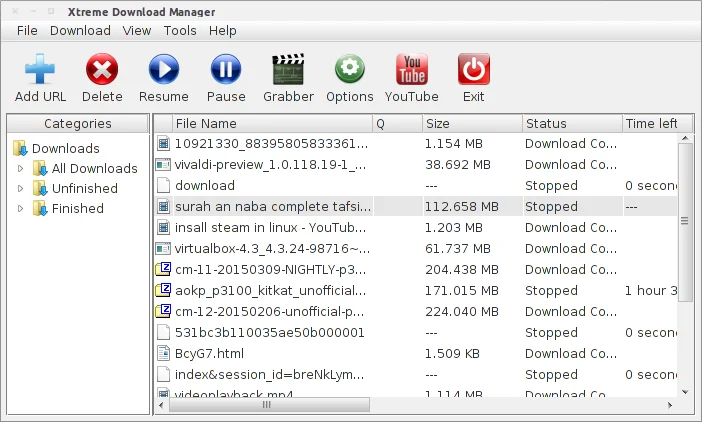Click HTML document icon of BcyG7.html
Screen dimensions: 702x422
point(163,354)
